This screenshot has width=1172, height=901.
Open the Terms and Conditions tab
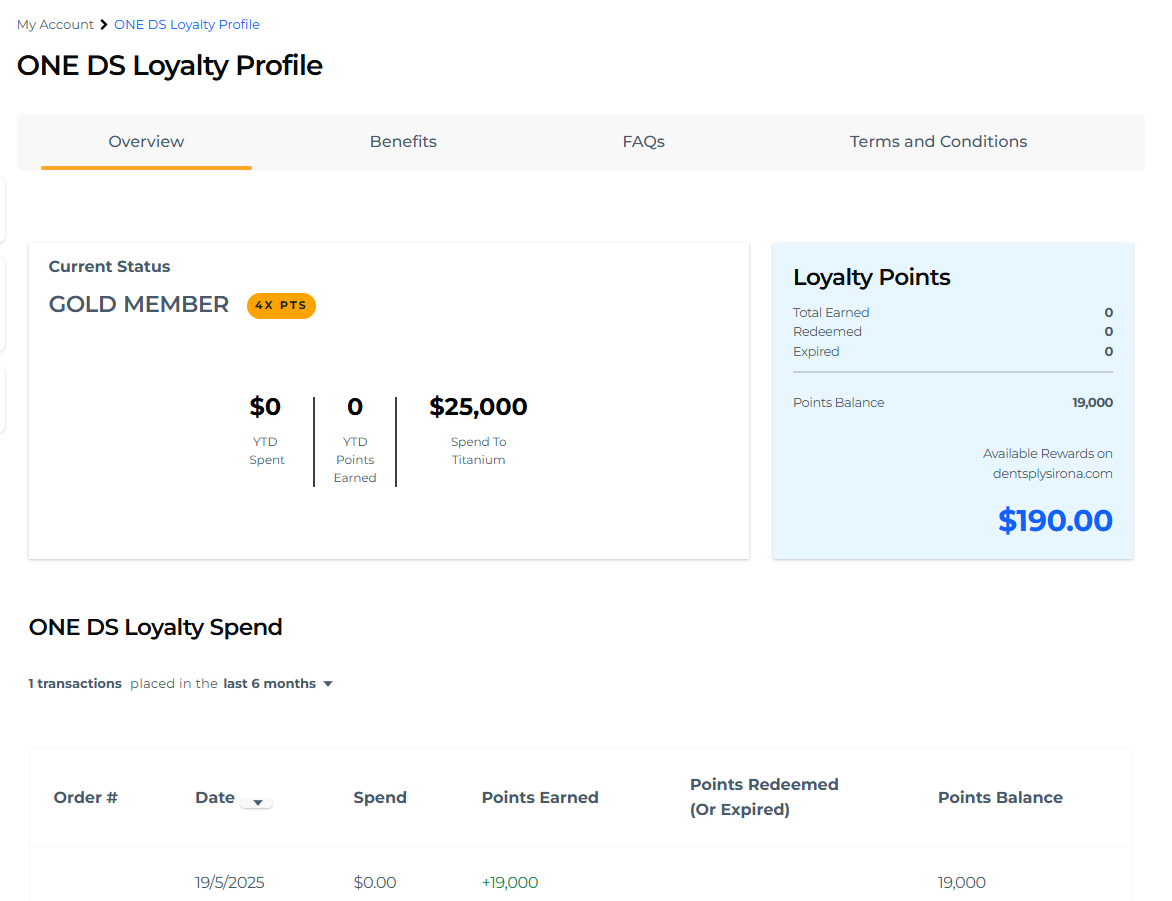click(938, 141)
